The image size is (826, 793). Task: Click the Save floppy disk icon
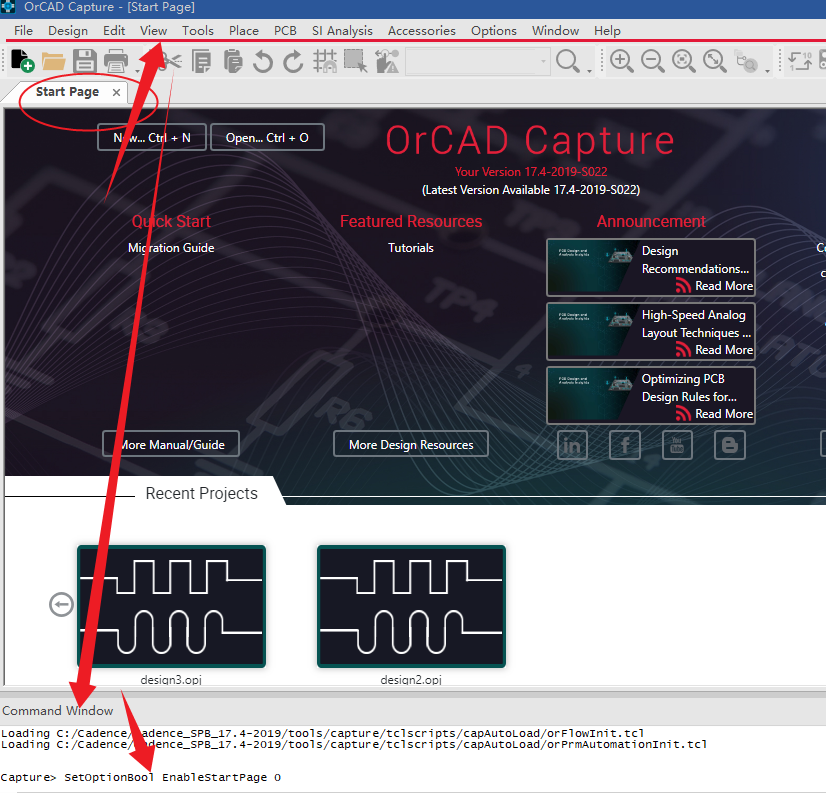[x=84, y=61]
